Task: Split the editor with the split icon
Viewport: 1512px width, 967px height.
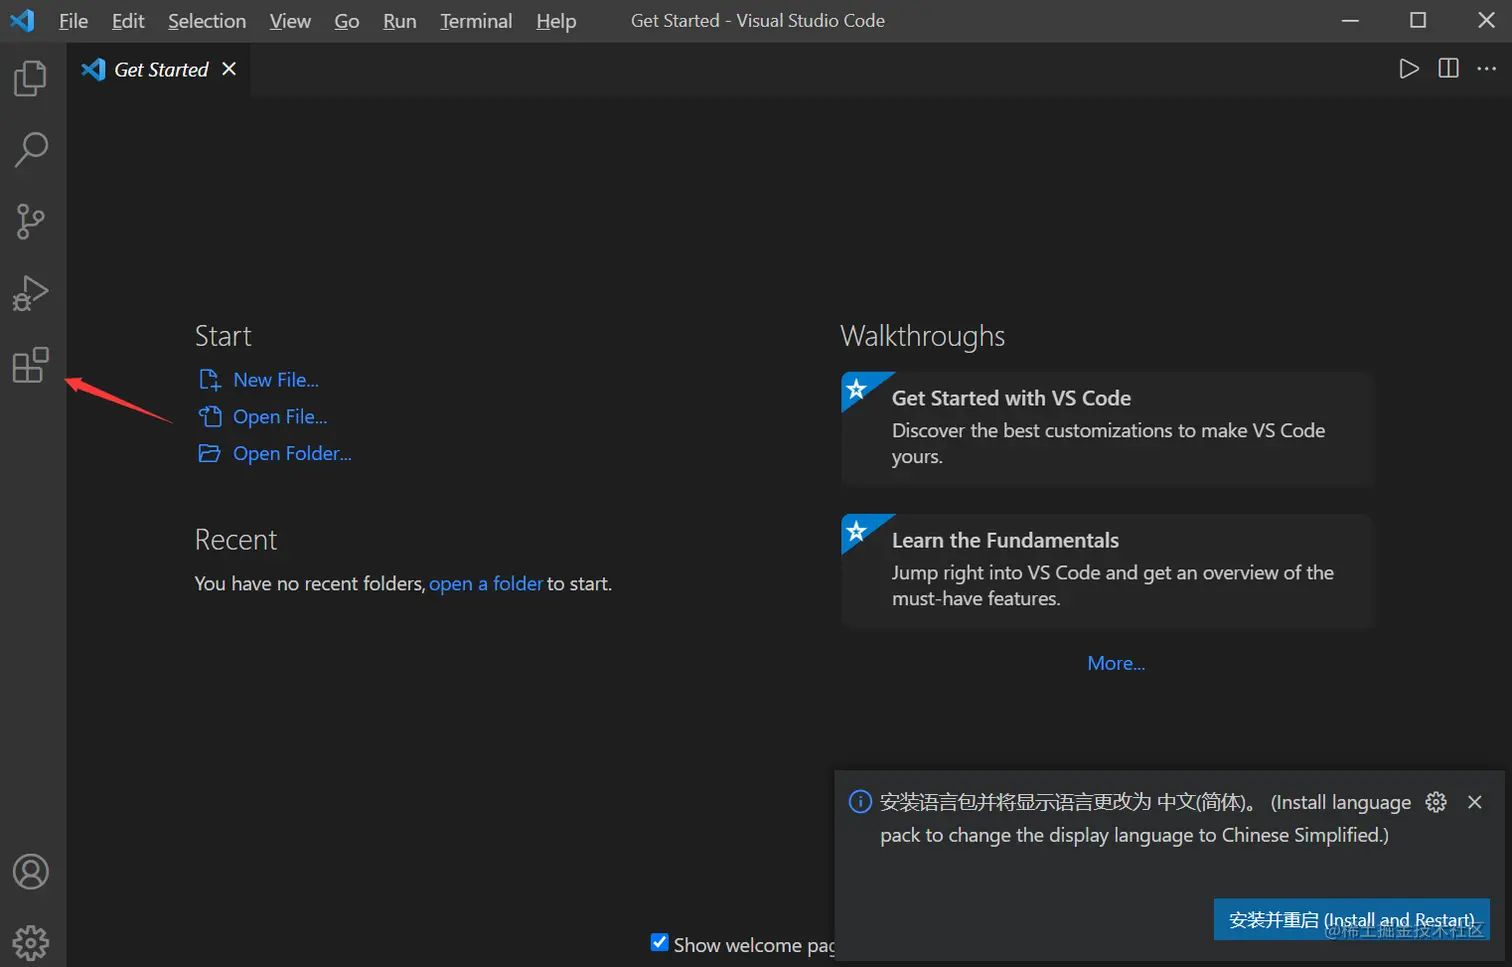Action: [x=1448, y=68]
